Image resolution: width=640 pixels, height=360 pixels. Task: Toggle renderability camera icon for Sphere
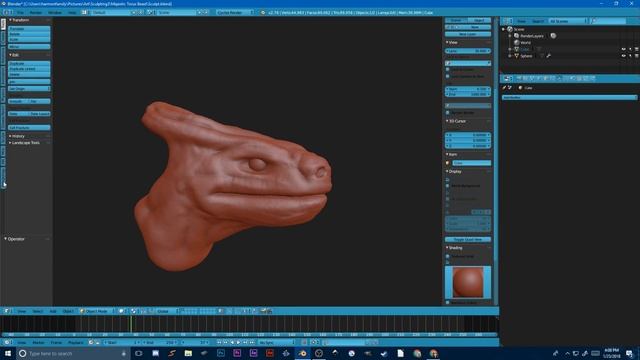pos(636,56)
